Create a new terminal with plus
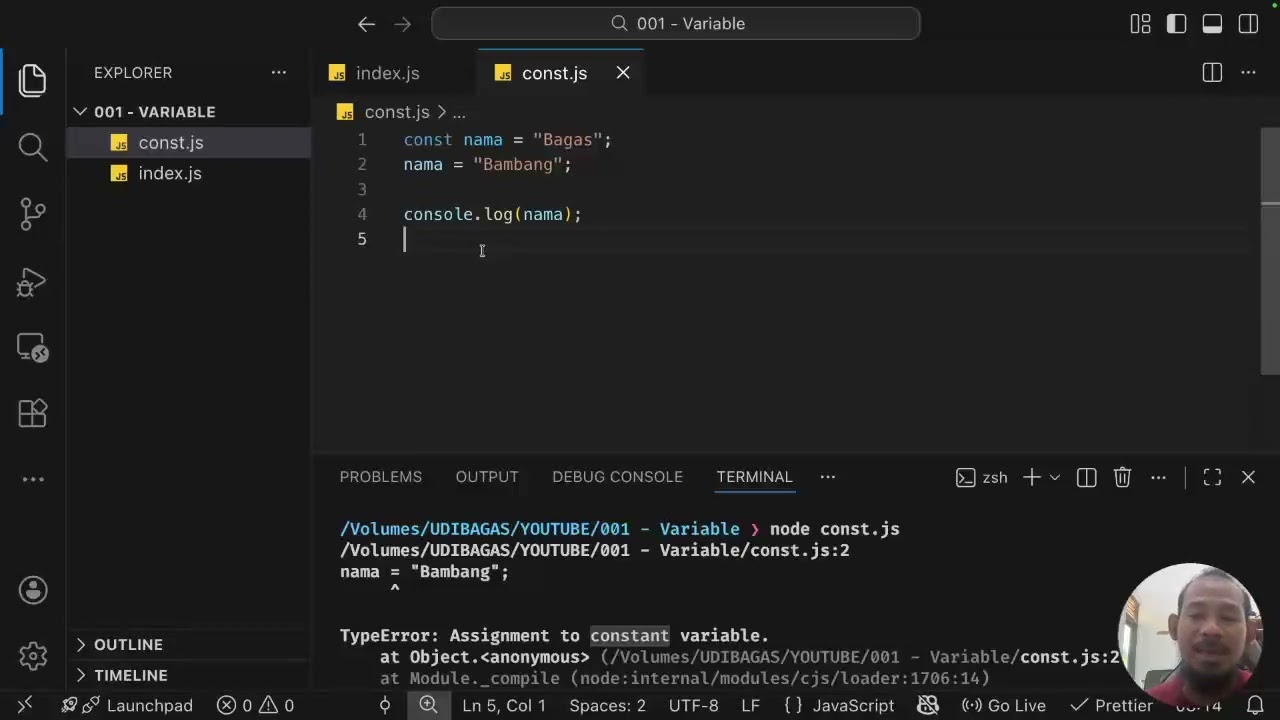The height and width of the screenshot is (720, 1280). pyautogui.click(x=1031, y=478)
